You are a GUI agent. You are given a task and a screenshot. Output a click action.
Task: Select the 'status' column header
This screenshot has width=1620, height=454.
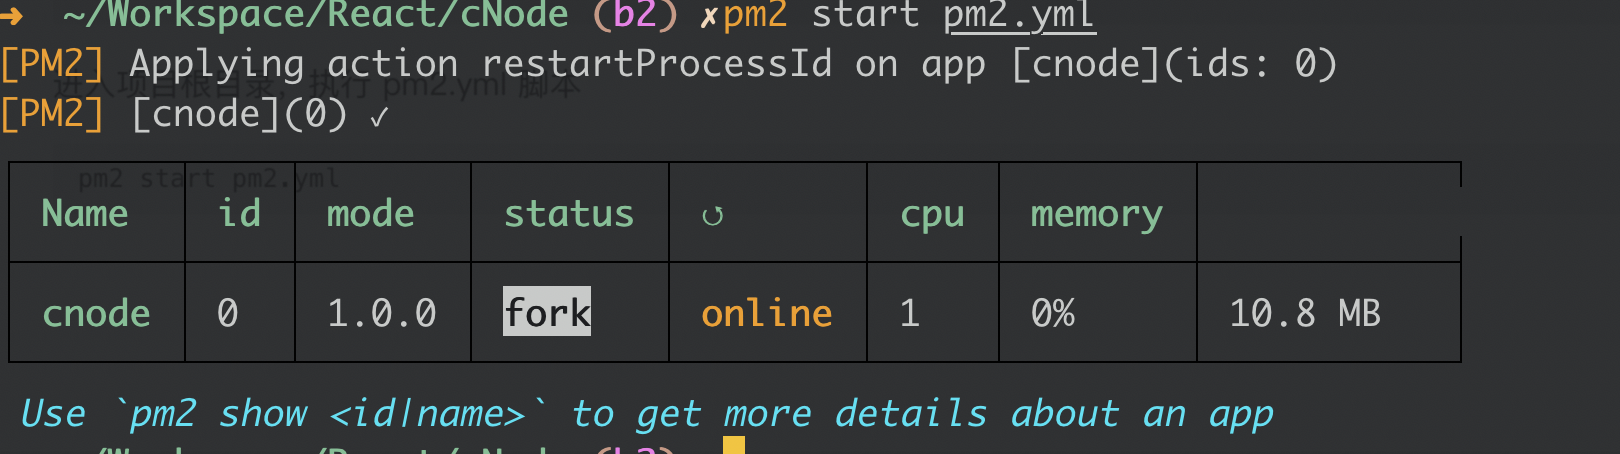pos(569,213)
